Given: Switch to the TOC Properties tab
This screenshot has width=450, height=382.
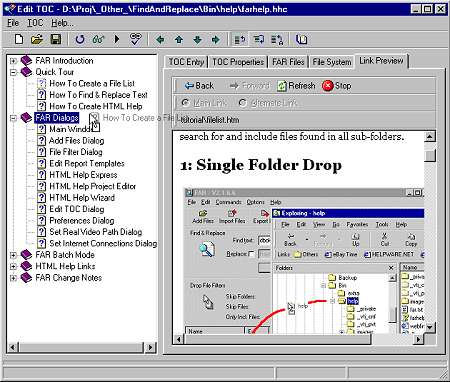Looking at the screenshot, I should 238,62.
